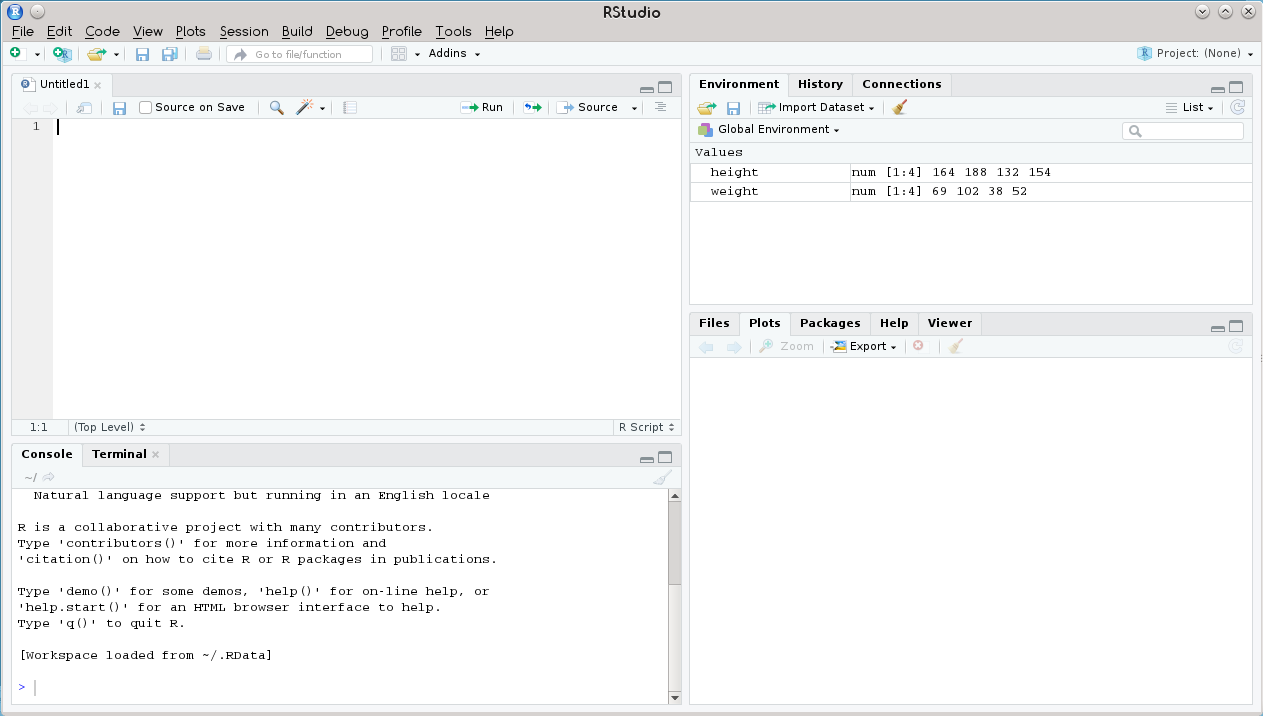The width and height of the screenshot is (1263, 716).
Task: Click the Run button
Action: [482, 108]
